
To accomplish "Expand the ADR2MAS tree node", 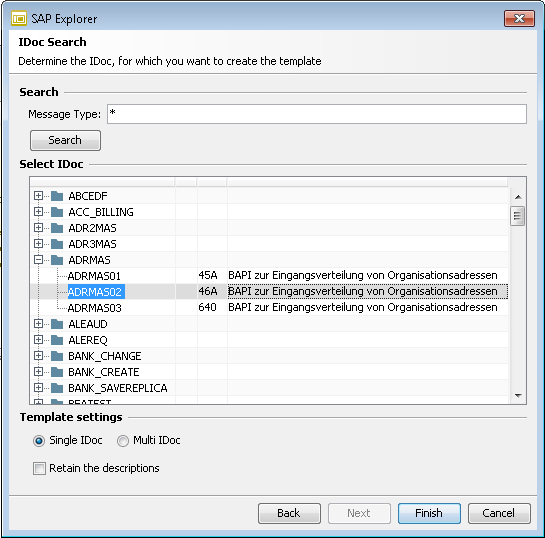I will coord(38,228).
